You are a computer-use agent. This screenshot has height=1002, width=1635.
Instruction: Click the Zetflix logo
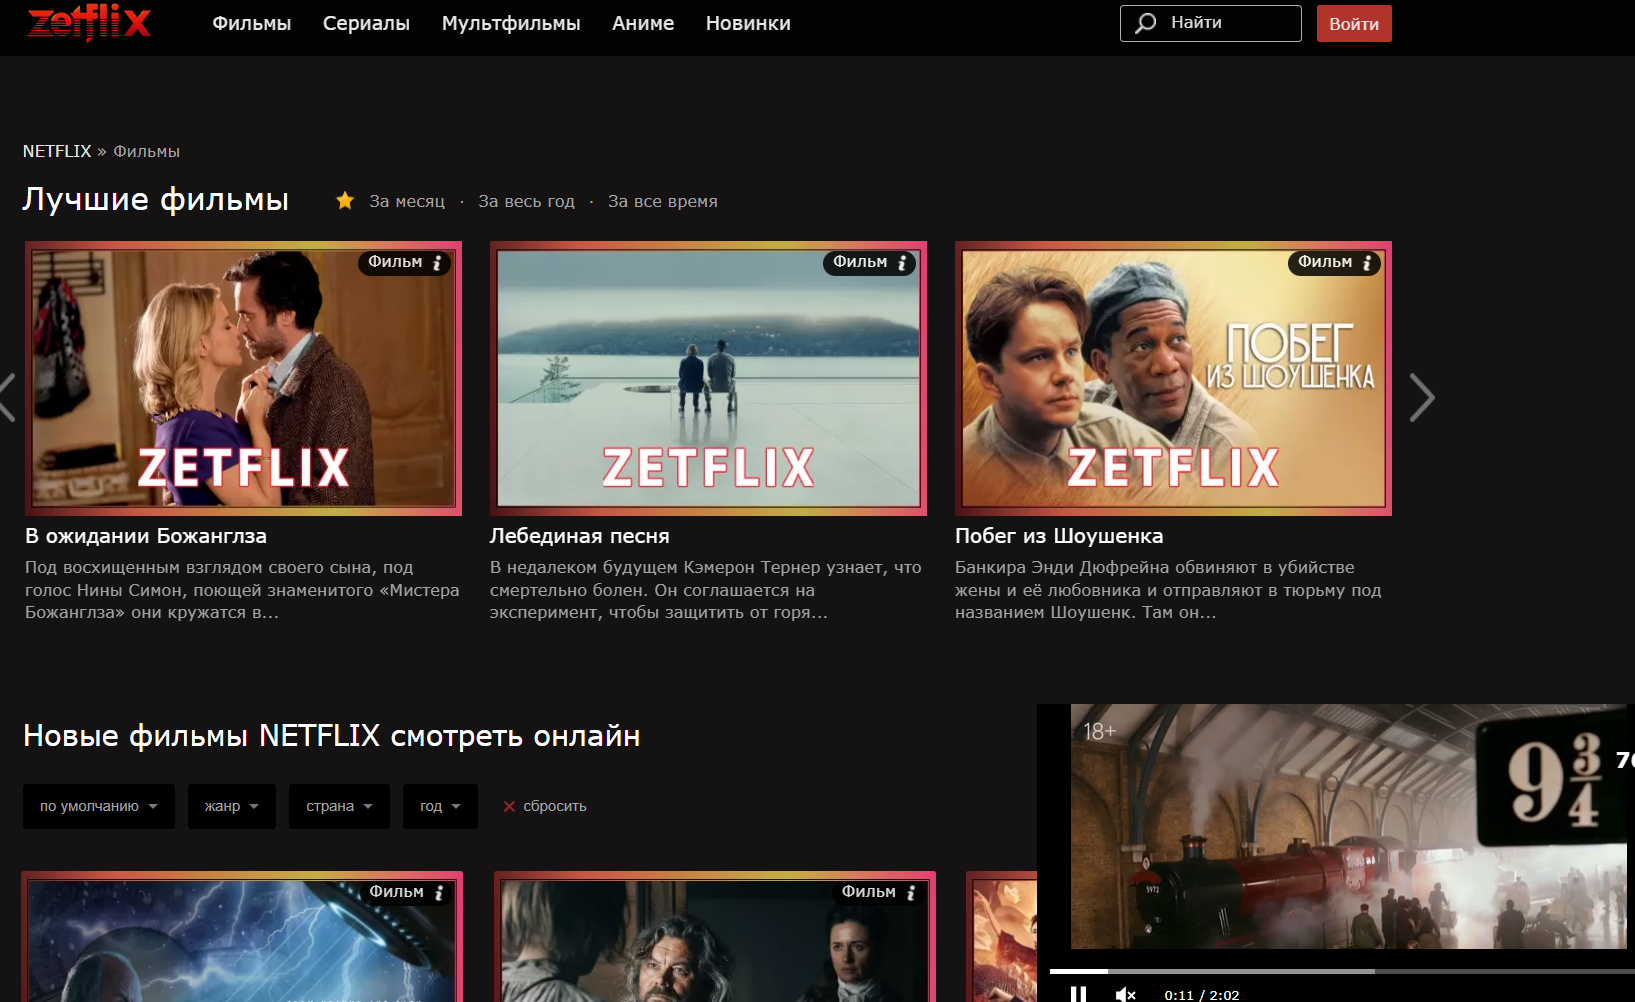point(89,22)
